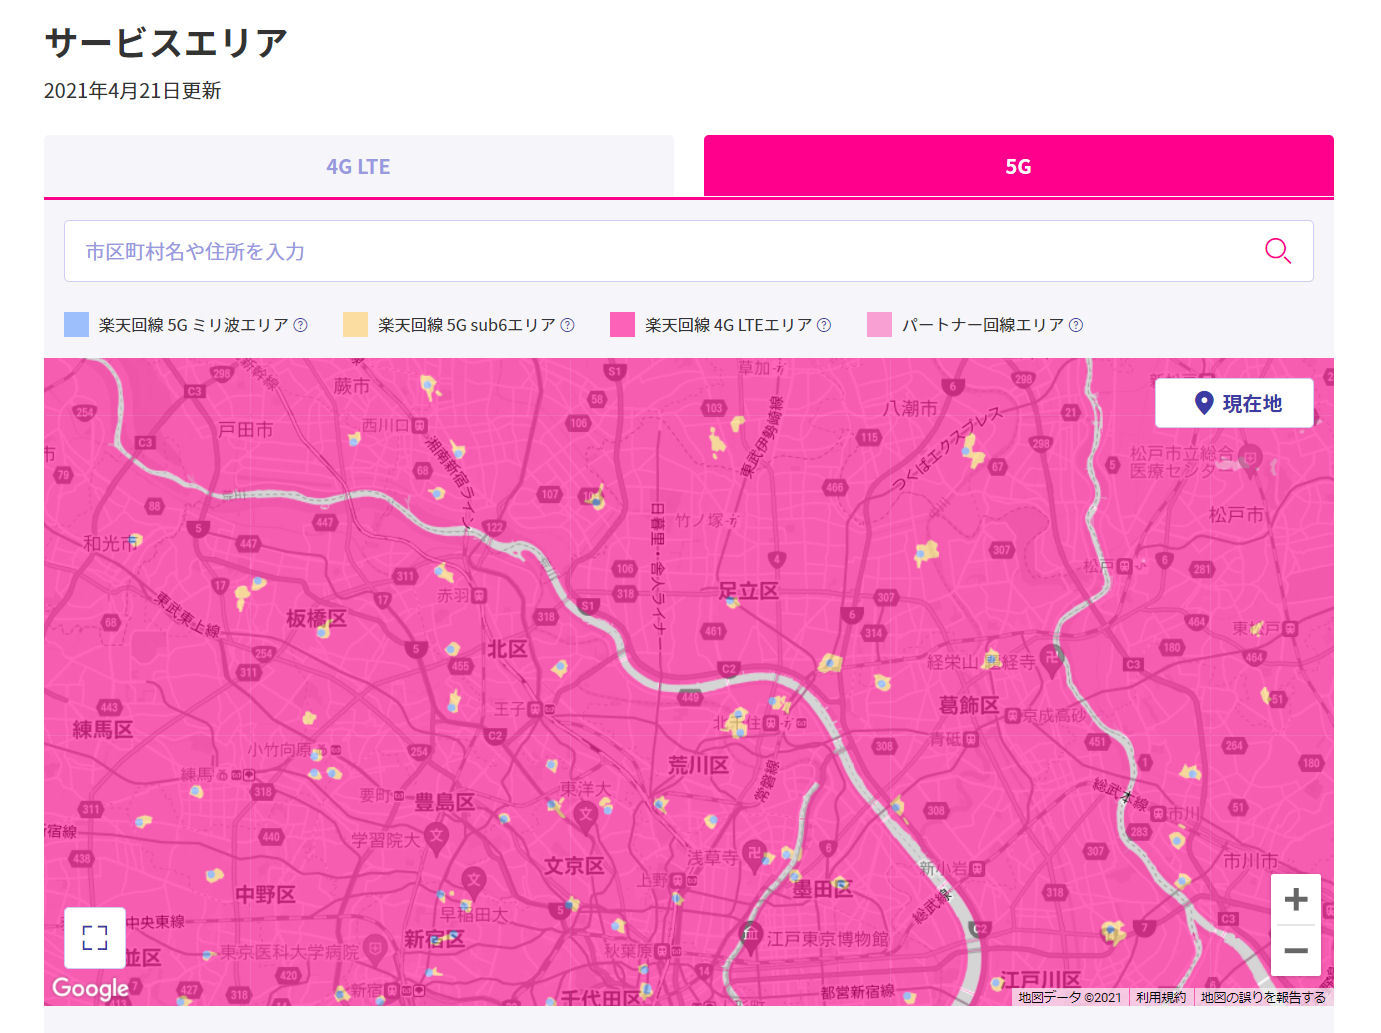This screenshot has height=1033, width=1381.
Task: Select the 5G coverage tab
Action: click(1017, 166)
